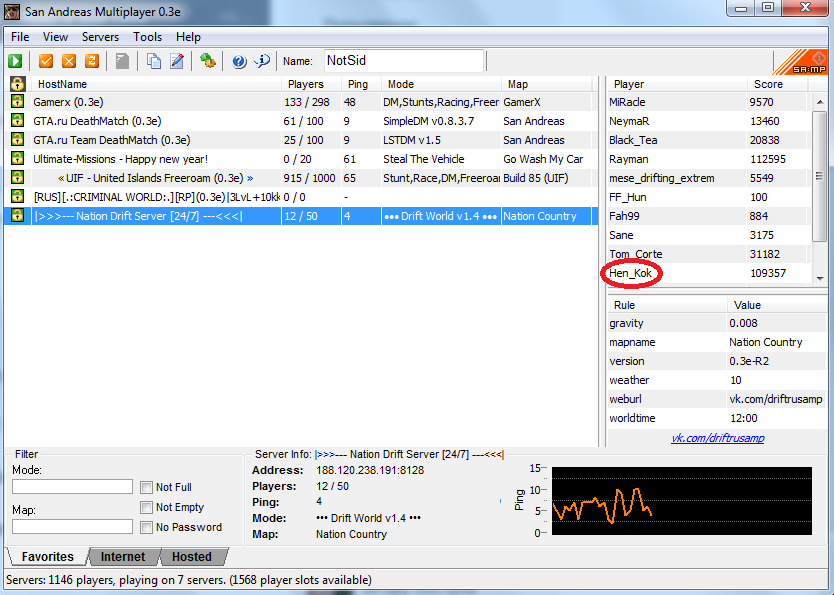Screen dimensions: 834x595
Task: Open the View menu
Action: click(55, 37)
